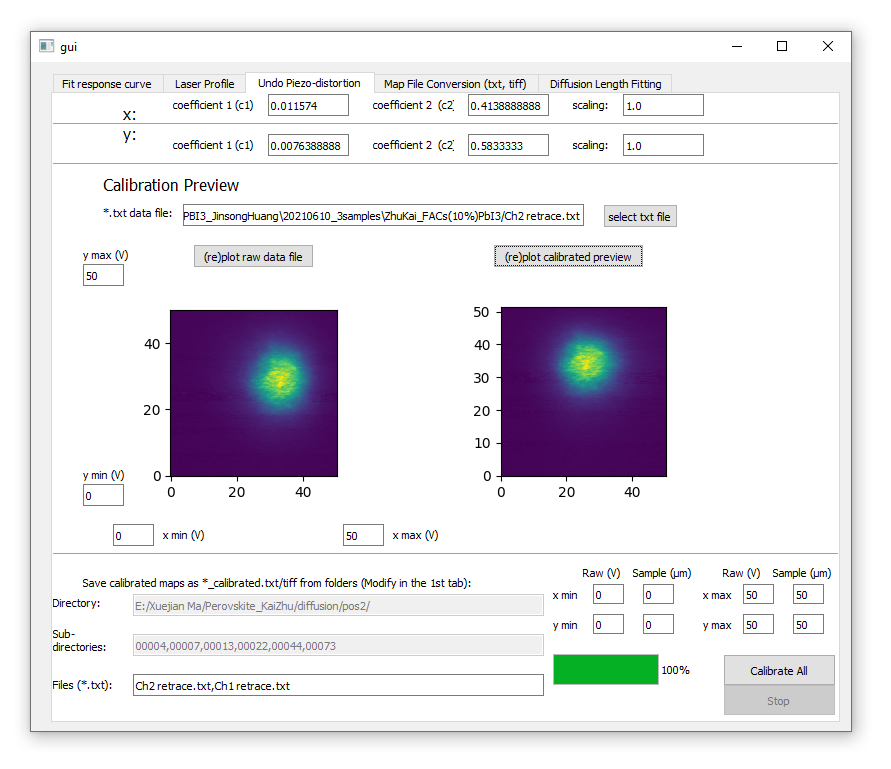
Task: Focus the x min Sample (µm) field
Action: coord(658,595)
